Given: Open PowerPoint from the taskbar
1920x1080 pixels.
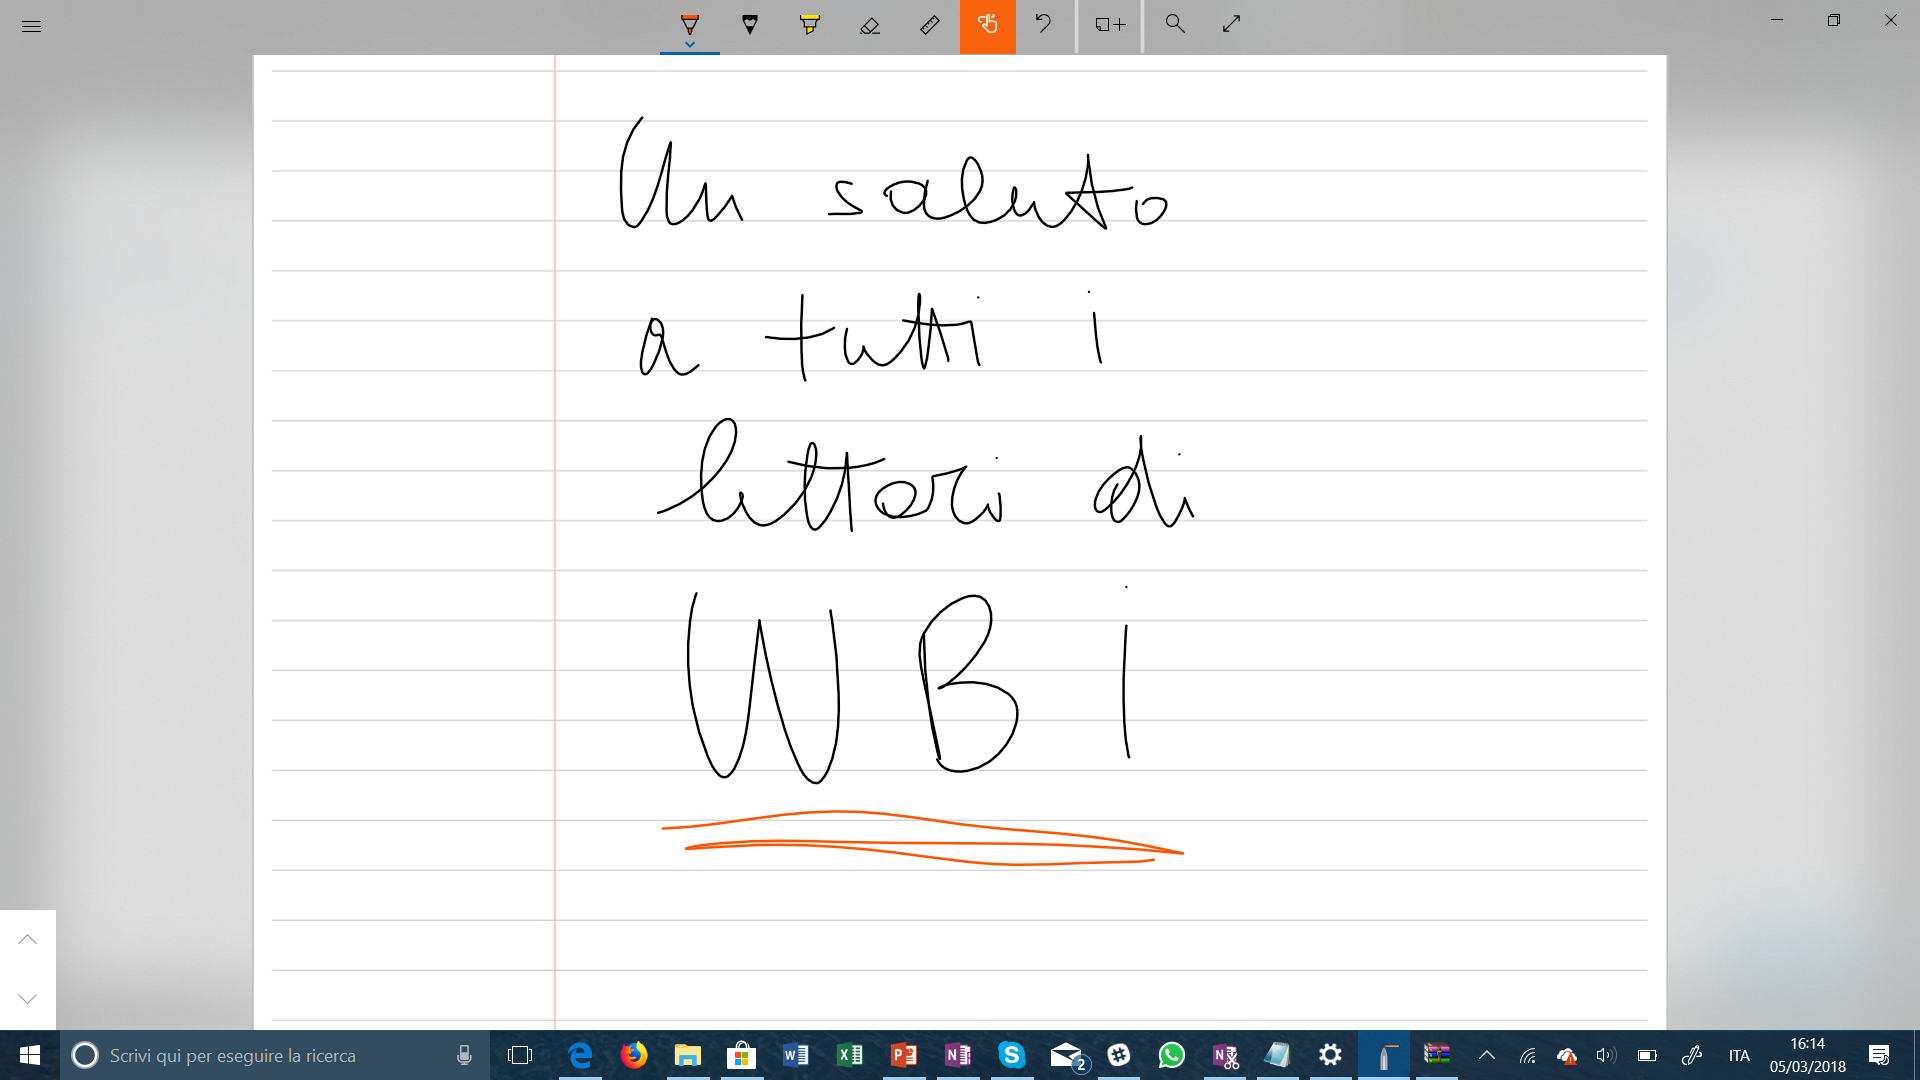Looking at the screenshot, I should [x=903, y=1055].
